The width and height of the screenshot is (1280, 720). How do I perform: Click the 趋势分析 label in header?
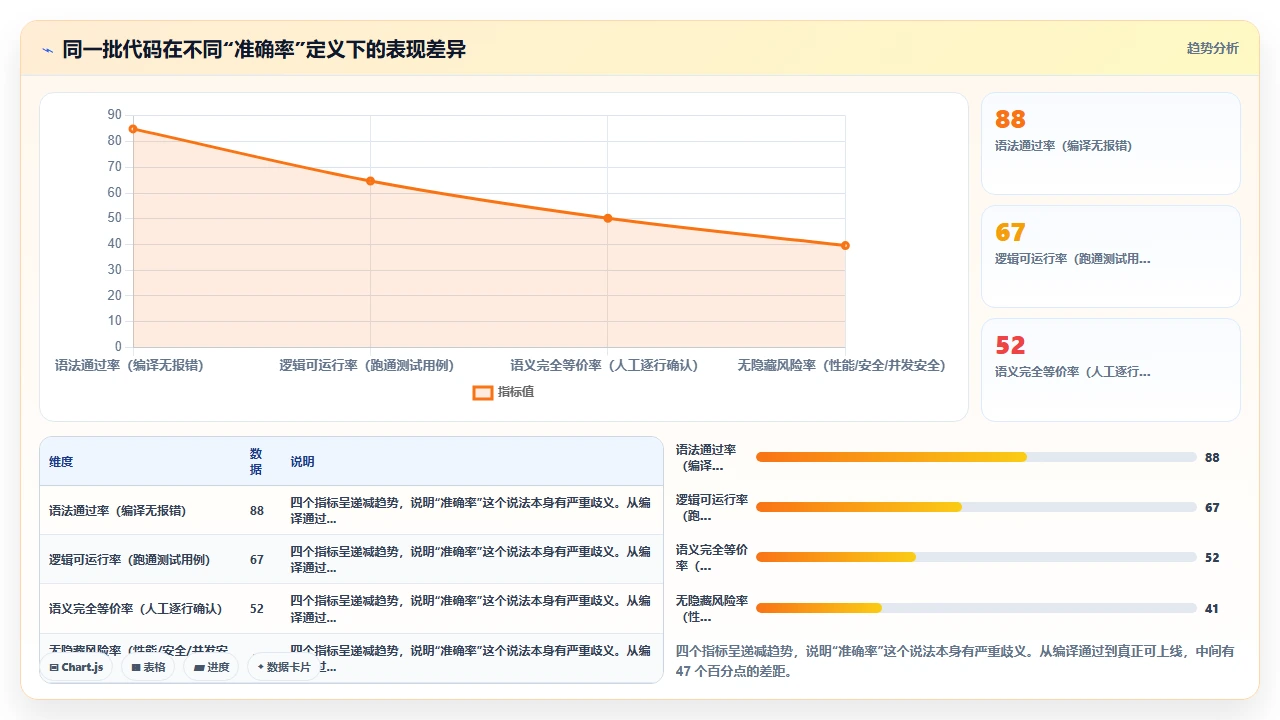point(1212,48)
